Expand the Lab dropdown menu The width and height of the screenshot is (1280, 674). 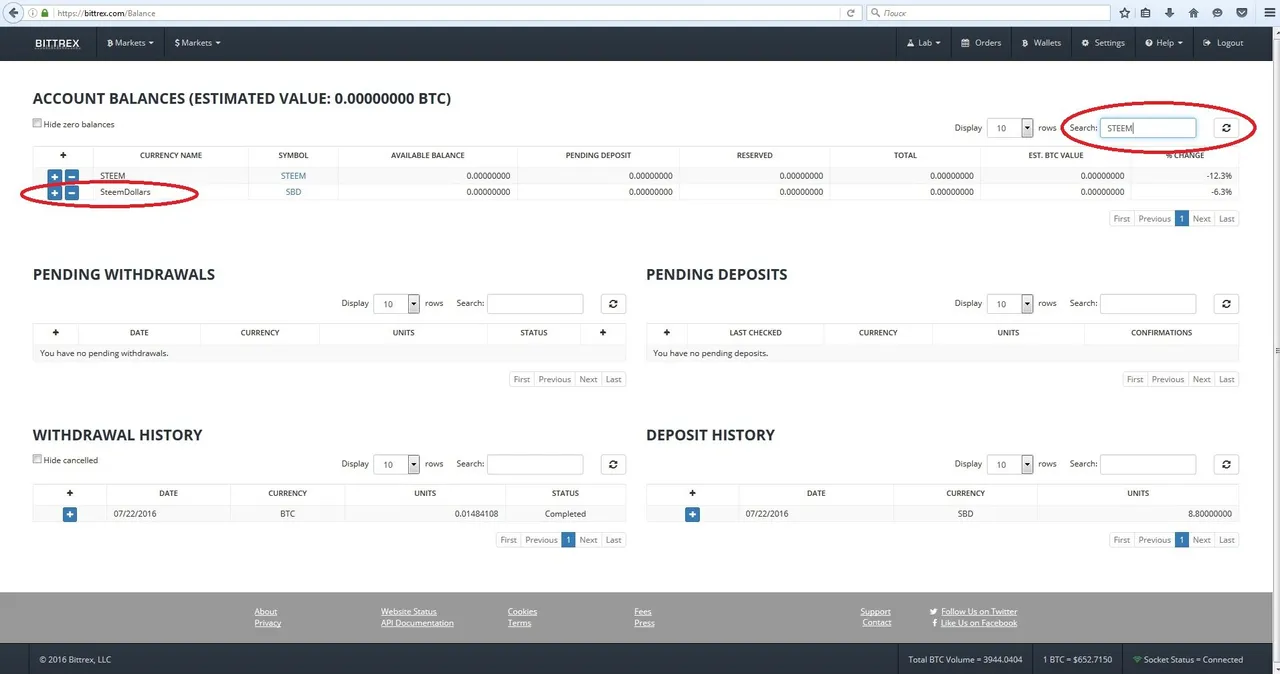[923, 43]
